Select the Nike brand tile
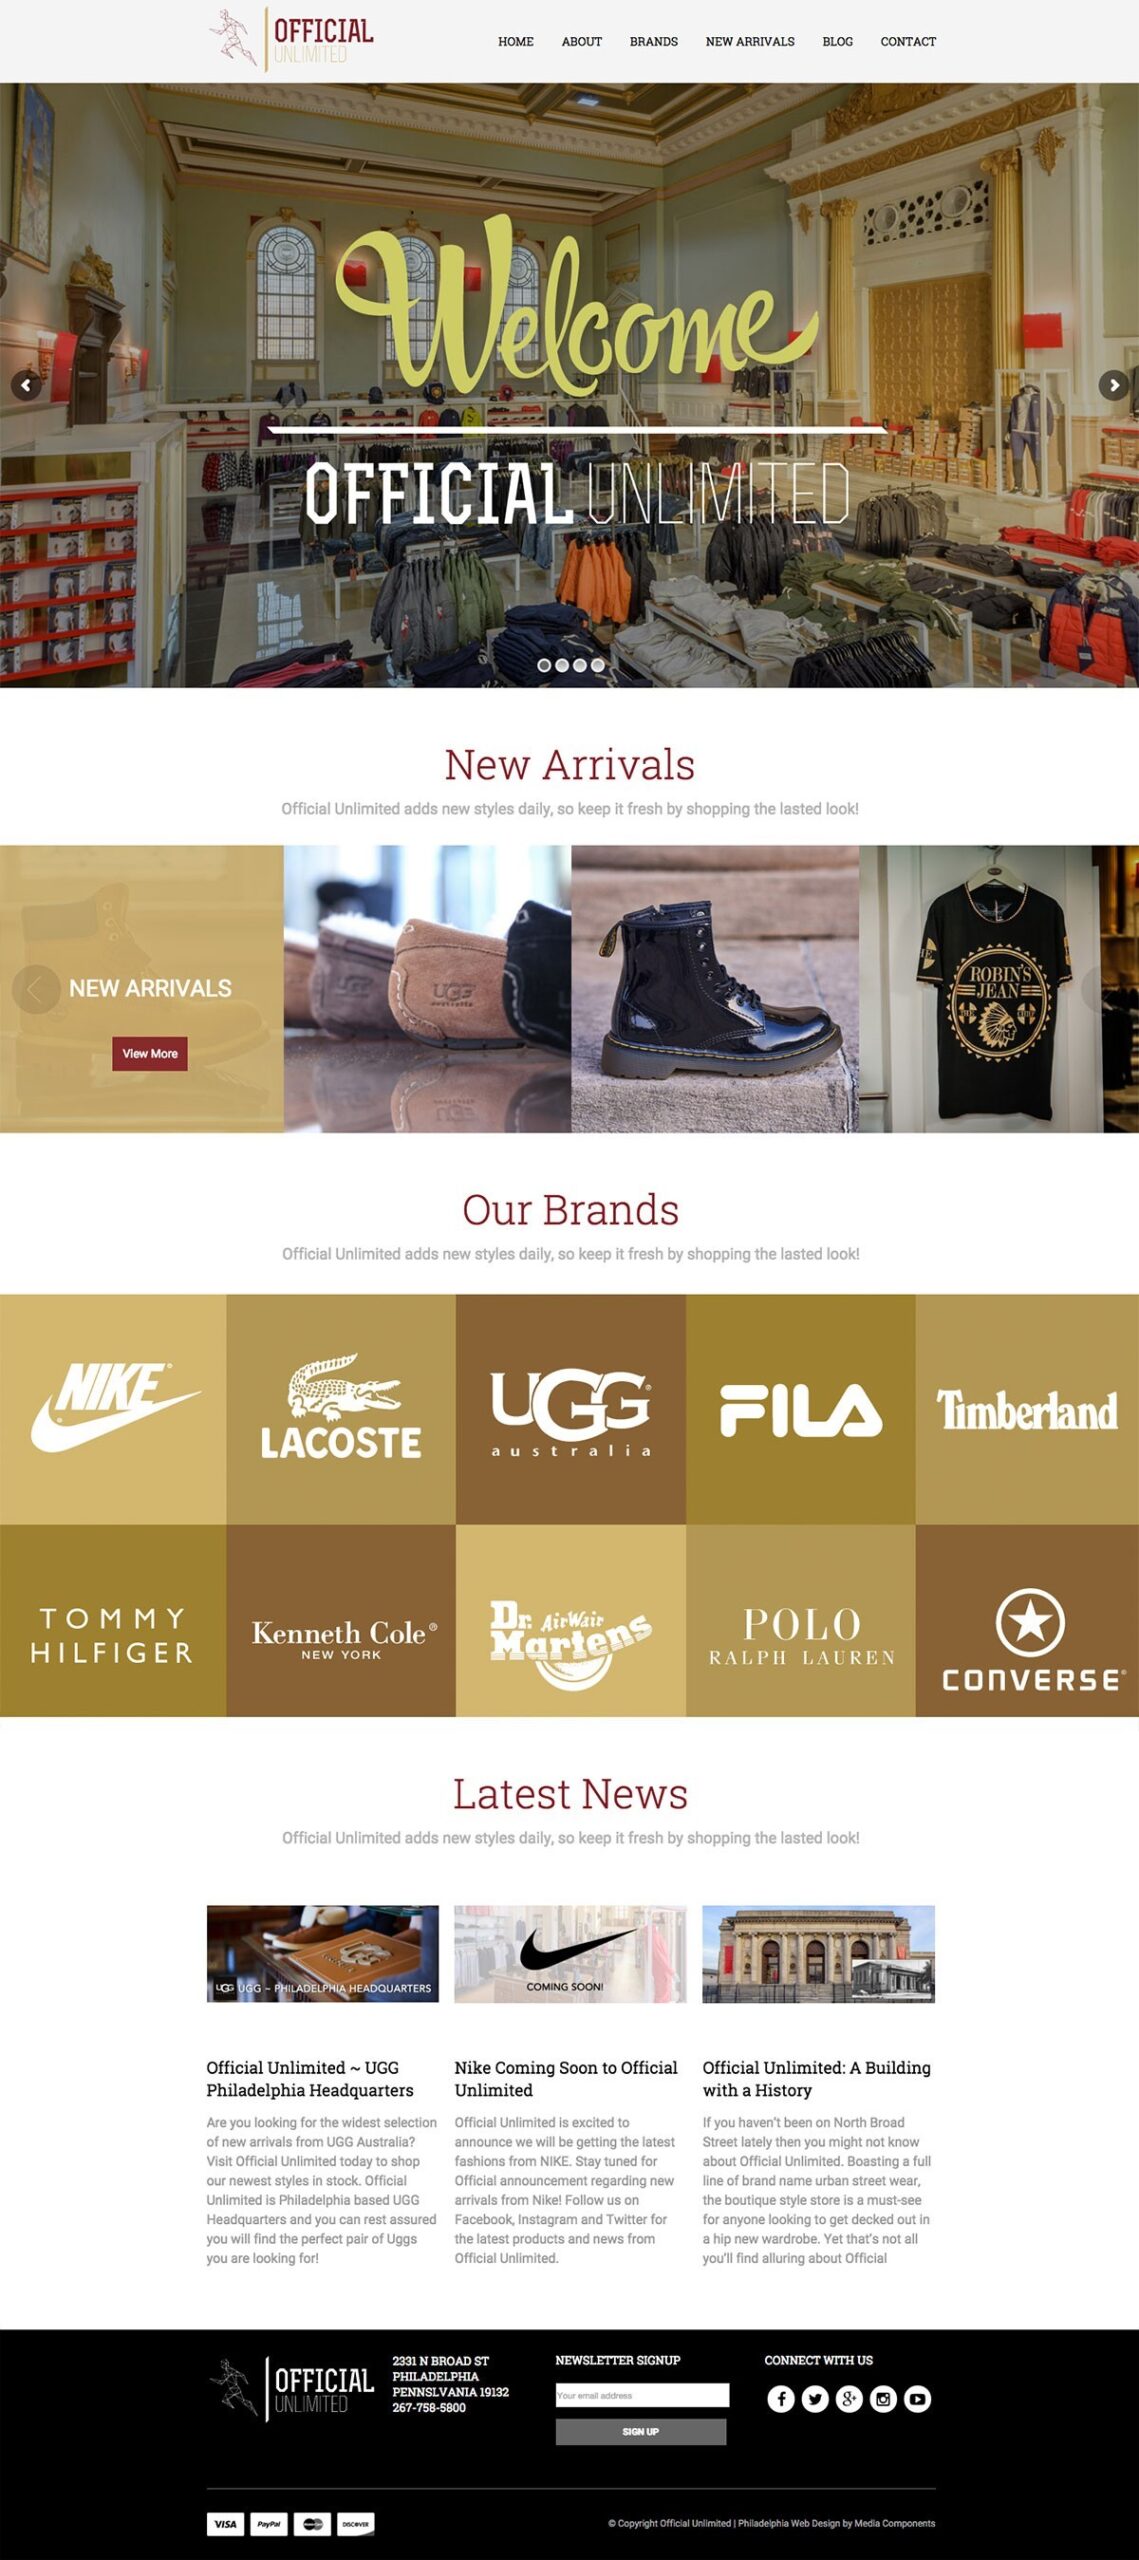 113,1408
